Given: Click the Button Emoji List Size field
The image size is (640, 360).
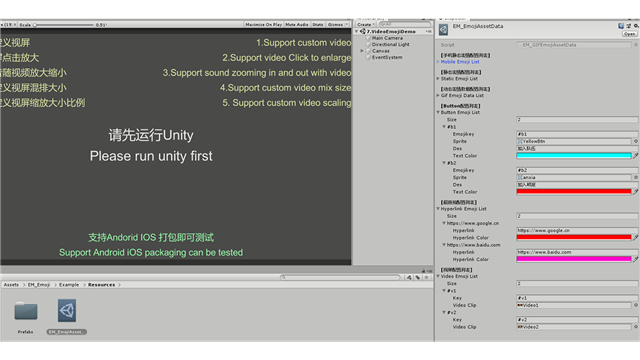Looking at the screenshot, I should point(577,120).
